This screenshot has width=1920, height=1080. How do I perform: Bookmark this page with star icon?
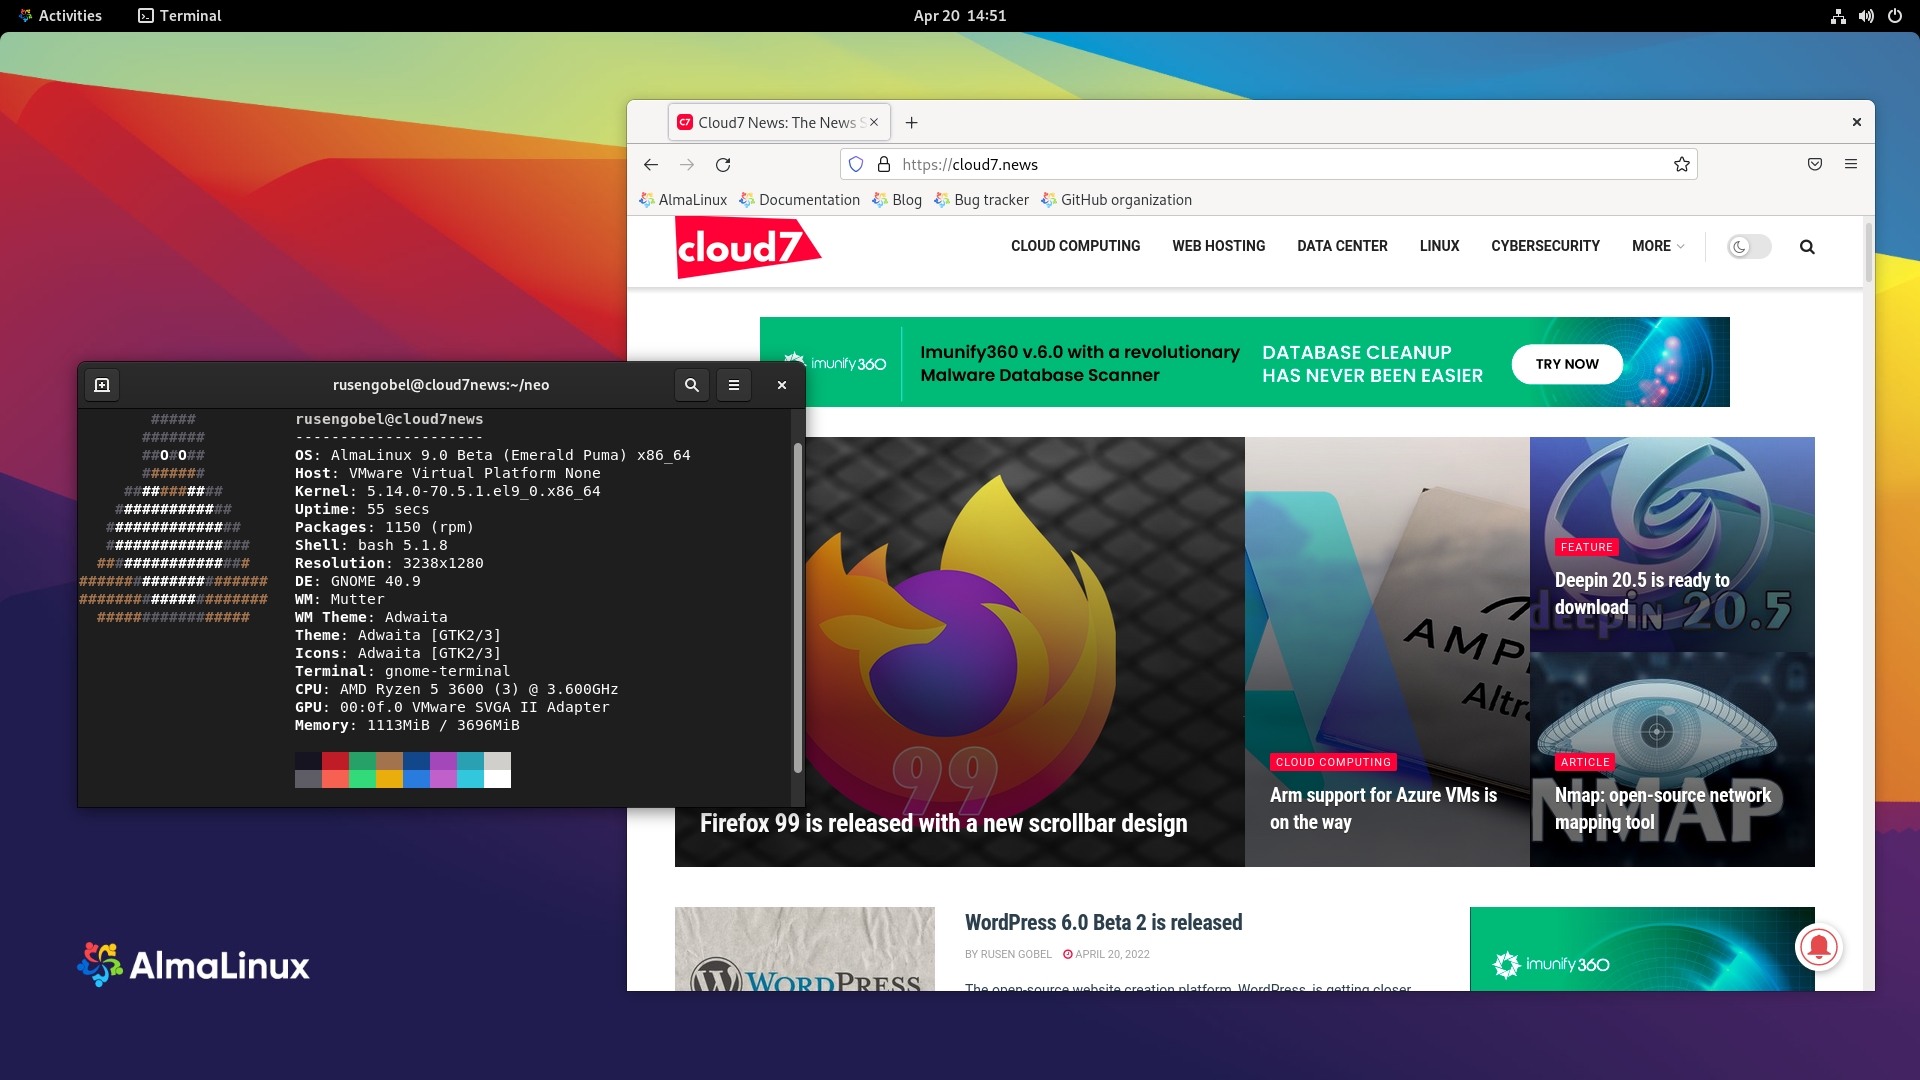1682,164
